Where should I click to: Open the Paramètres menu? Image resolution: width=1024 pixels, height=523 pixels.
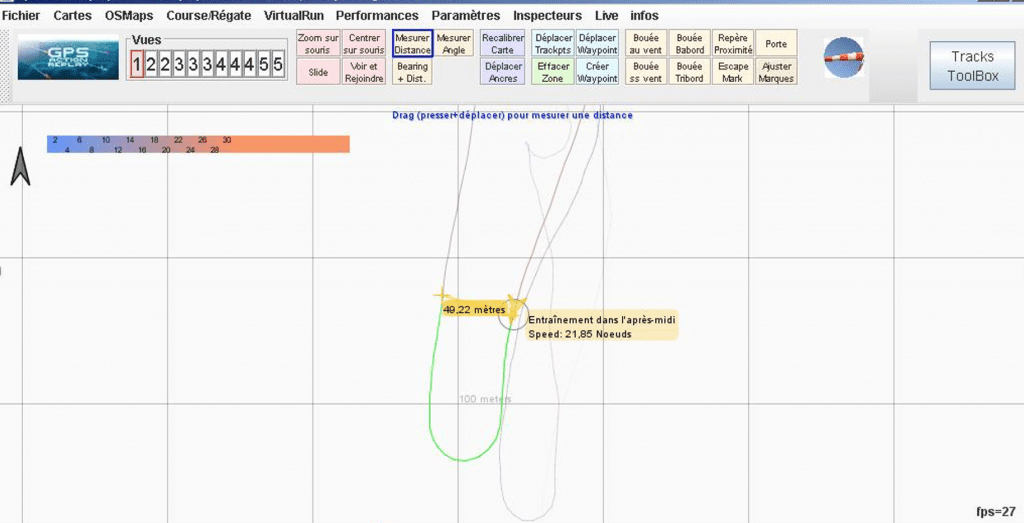465,16
